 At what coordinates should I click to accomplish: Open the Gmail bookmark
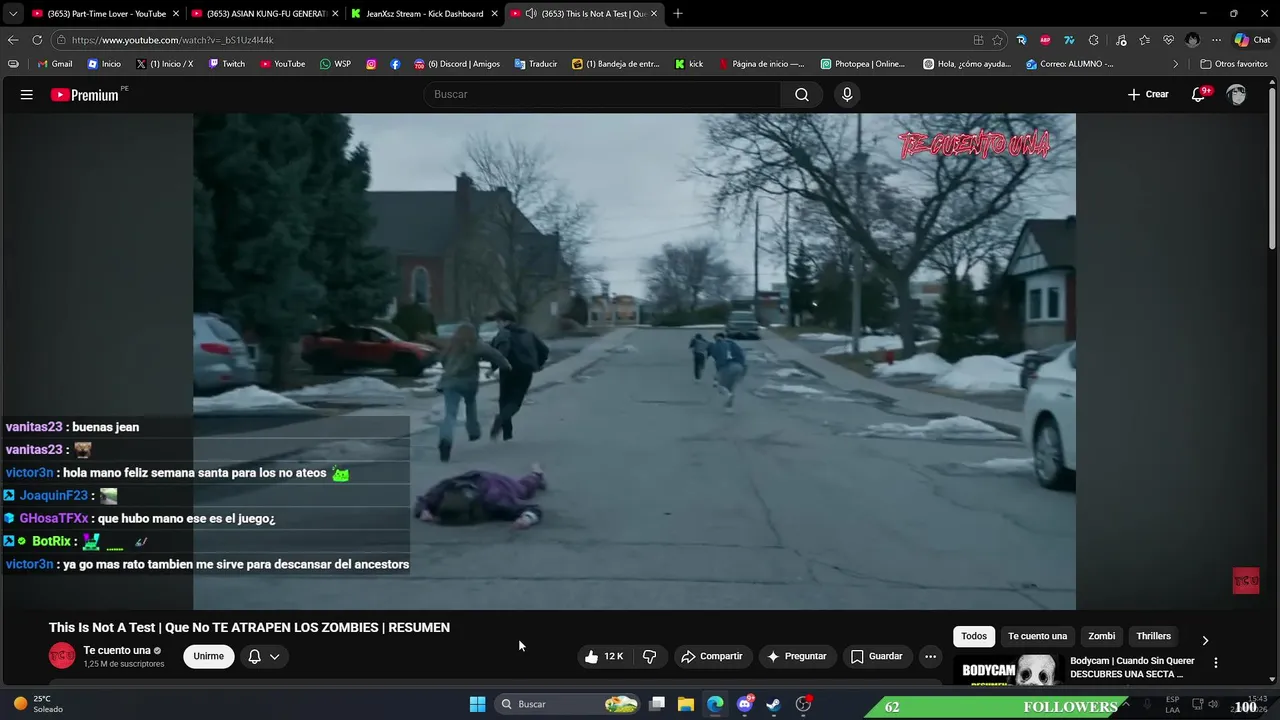click(54, 64)
